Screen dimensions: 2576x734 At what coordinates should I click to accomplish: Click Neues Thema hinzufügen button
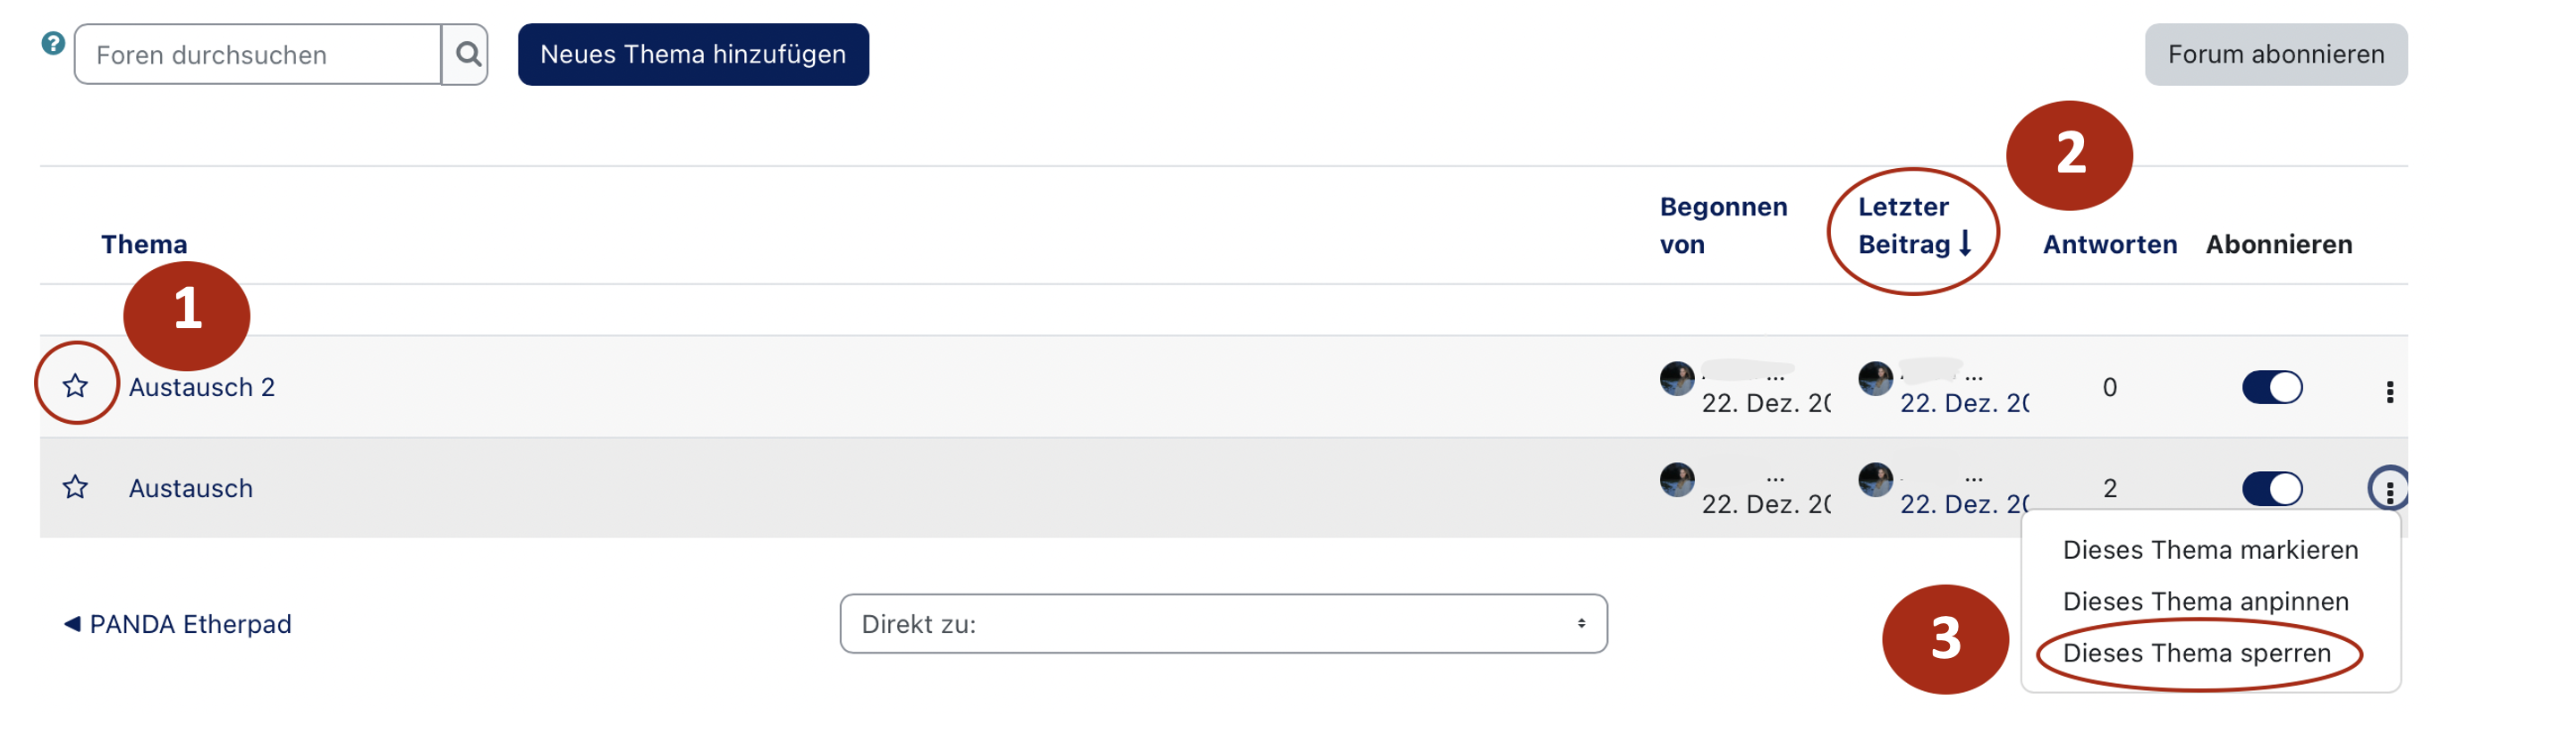[693, 54]
